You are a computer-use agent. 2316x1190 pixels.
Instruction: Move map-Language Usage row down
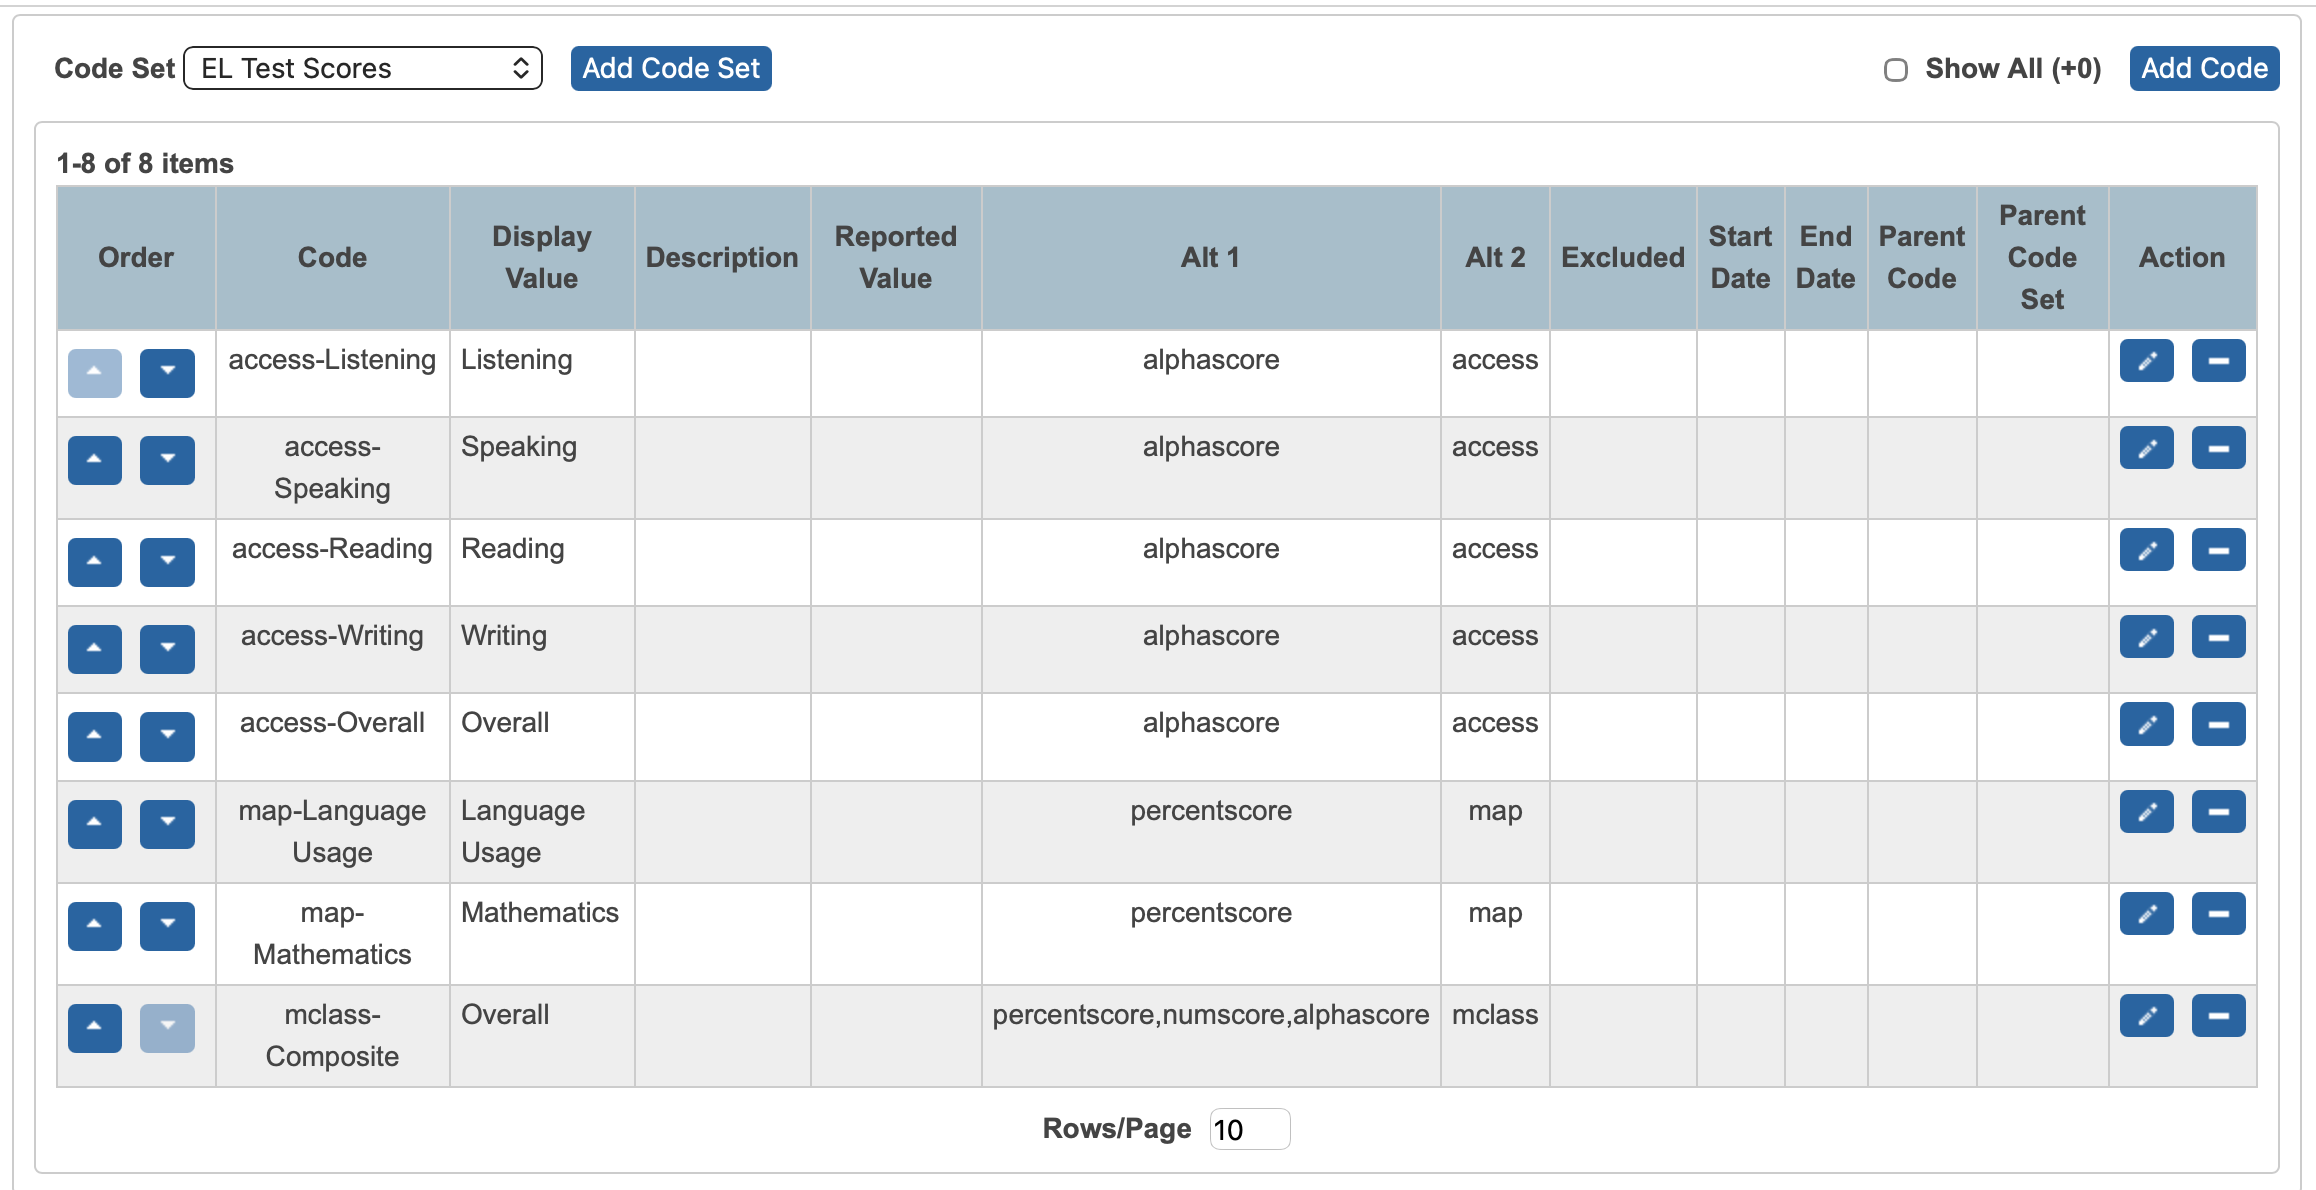coord(167,824)
